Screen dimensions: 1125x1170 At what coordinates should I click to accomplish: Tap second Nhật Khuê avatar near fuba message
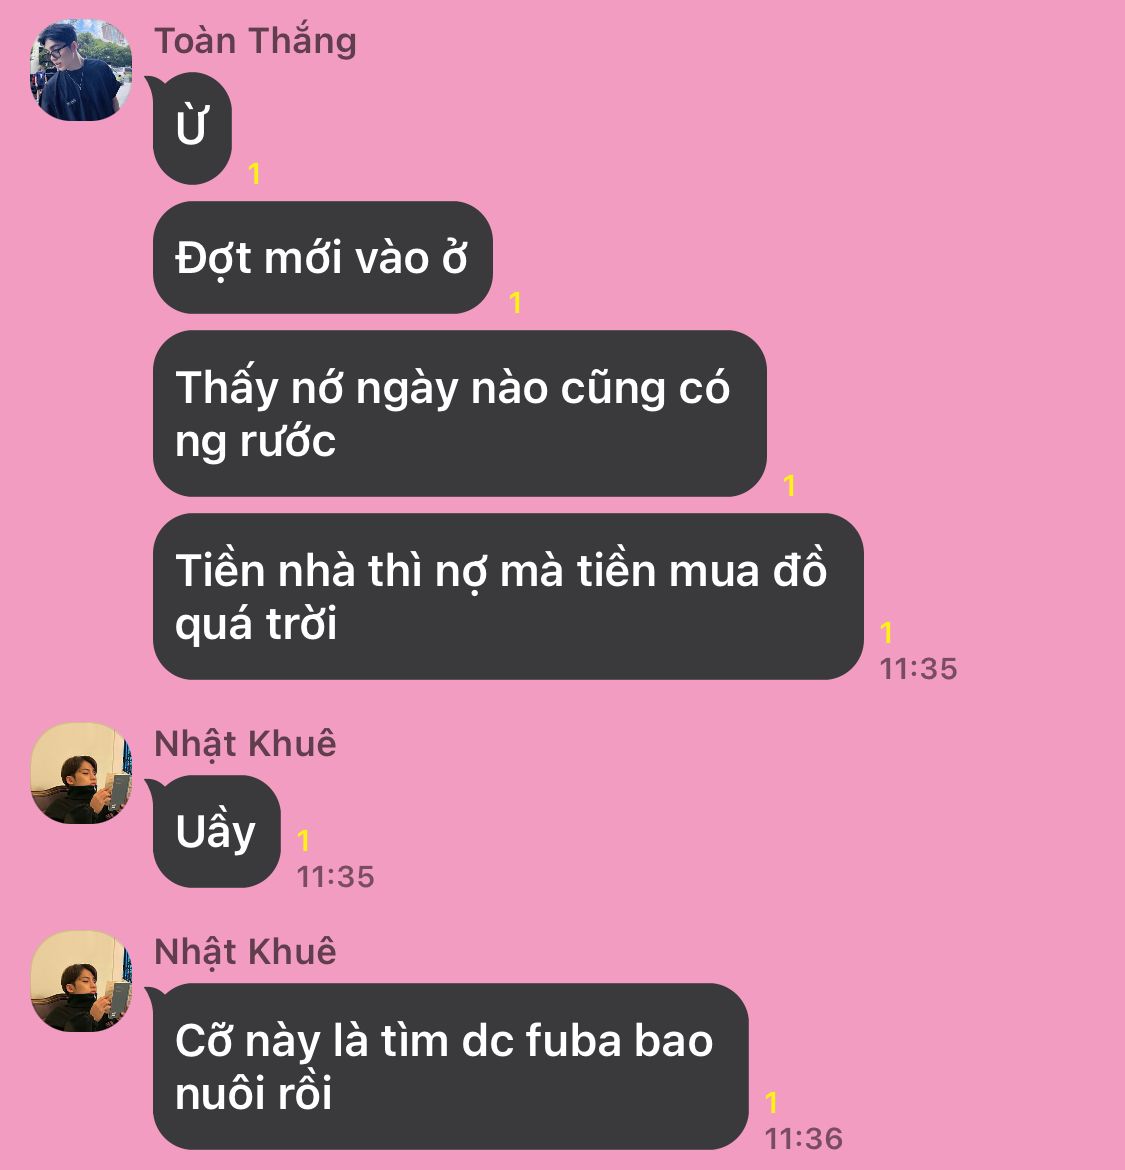(x=81, y=981)
